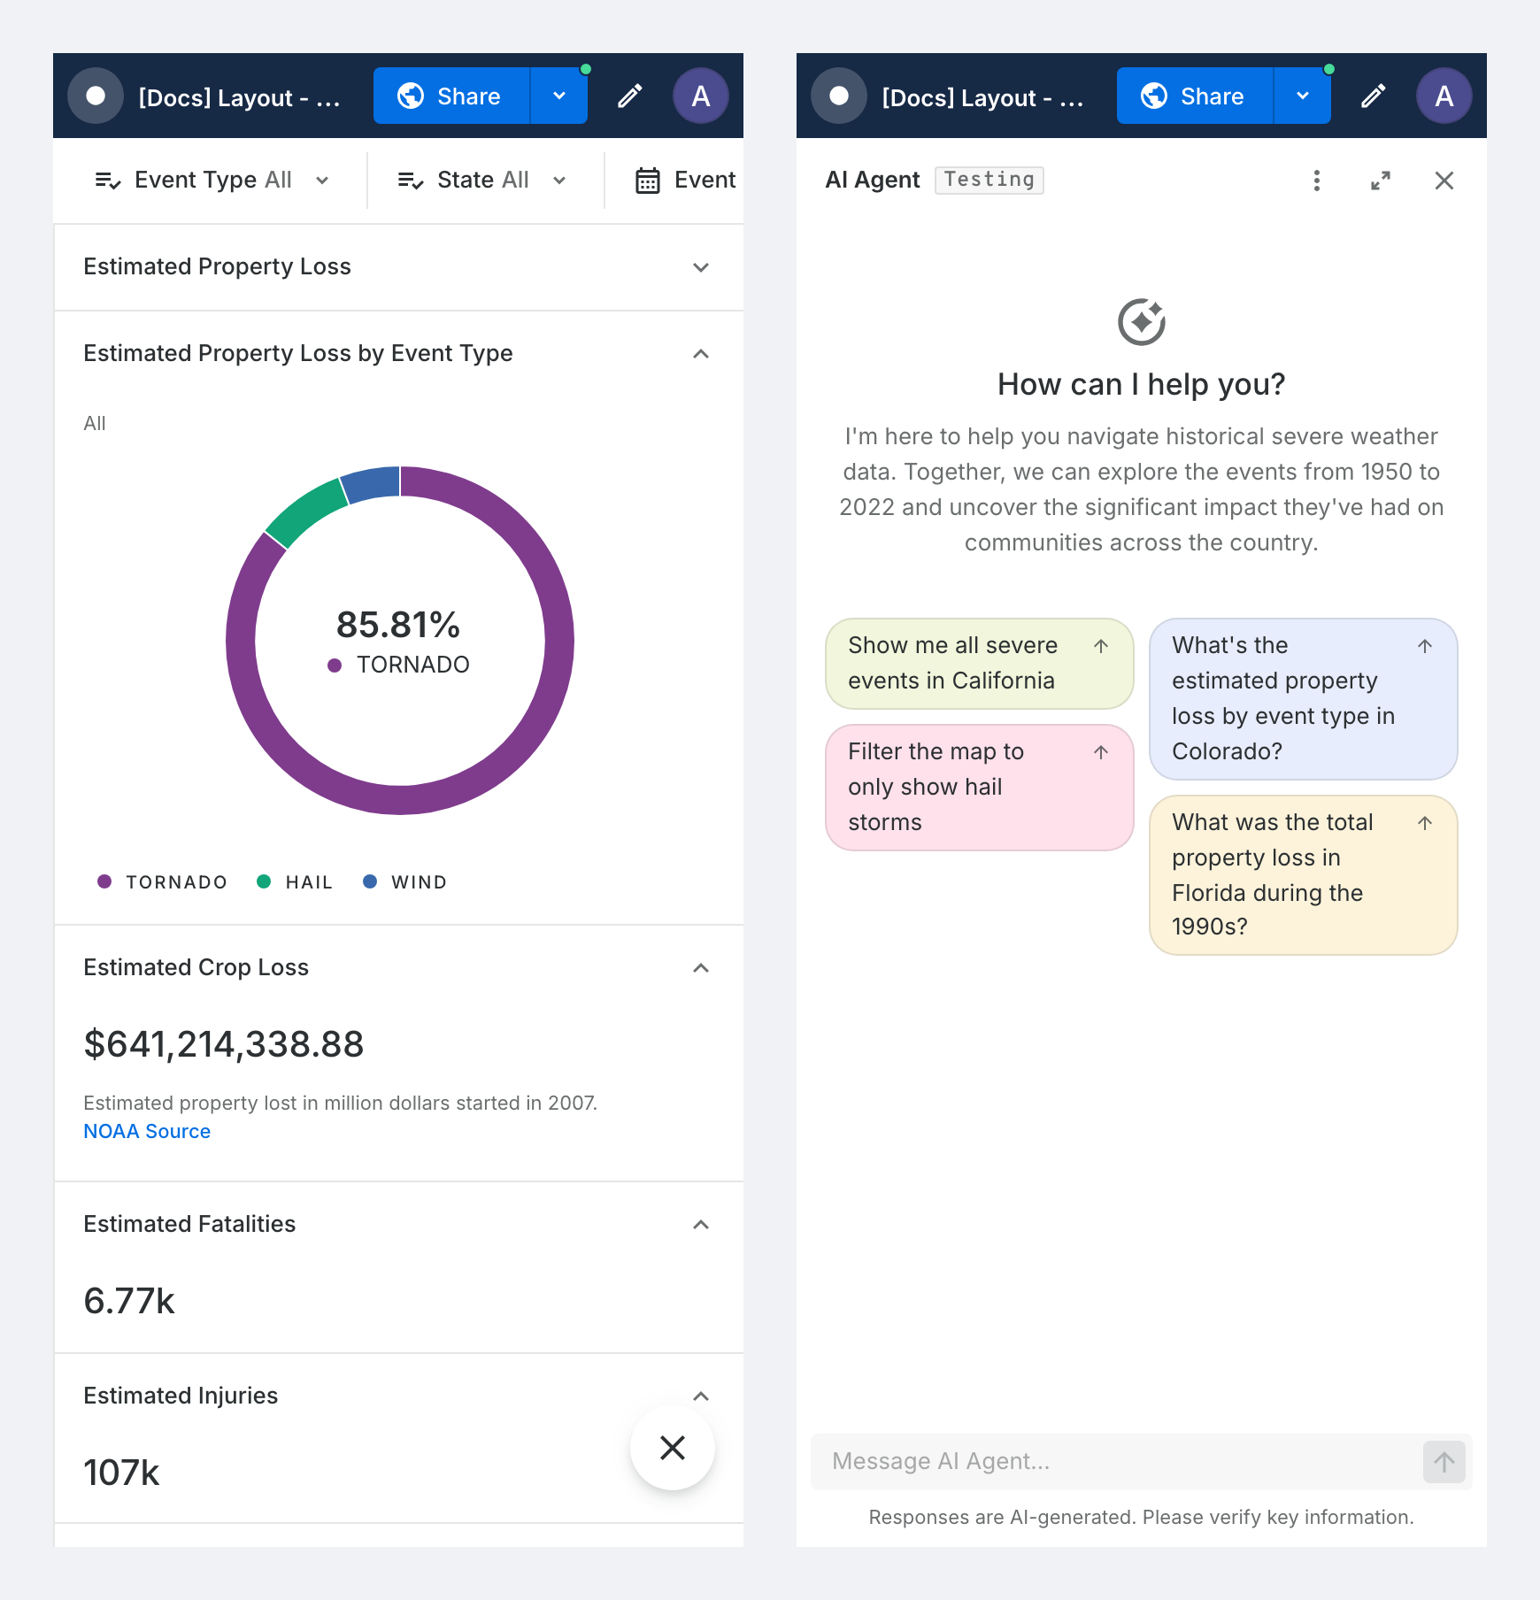
Task: Open Share dropdown arrow in left window
Action: [559, 96]
